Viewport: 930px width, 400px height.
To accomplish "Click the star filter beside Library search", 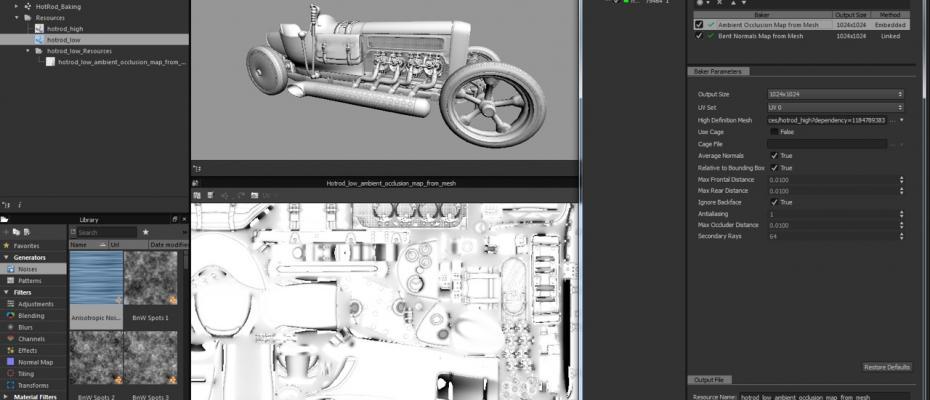I will 145,232.
